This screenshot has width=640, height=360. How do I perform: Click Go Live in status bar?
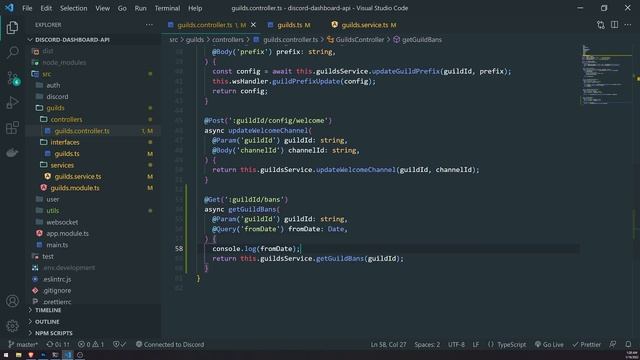coord(549,344)
